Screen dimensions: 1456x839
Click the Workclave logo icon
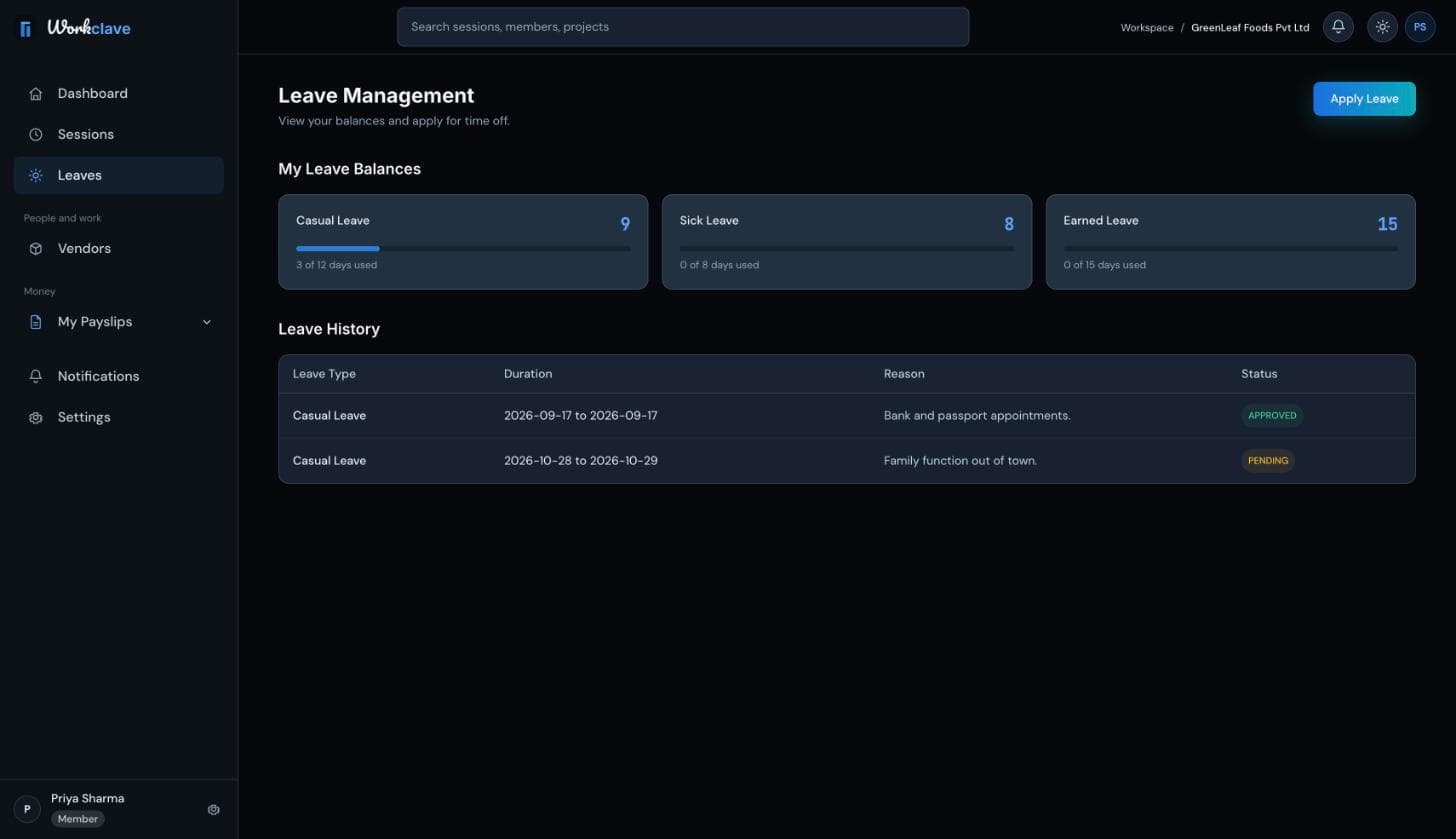(x=26, y=29)
